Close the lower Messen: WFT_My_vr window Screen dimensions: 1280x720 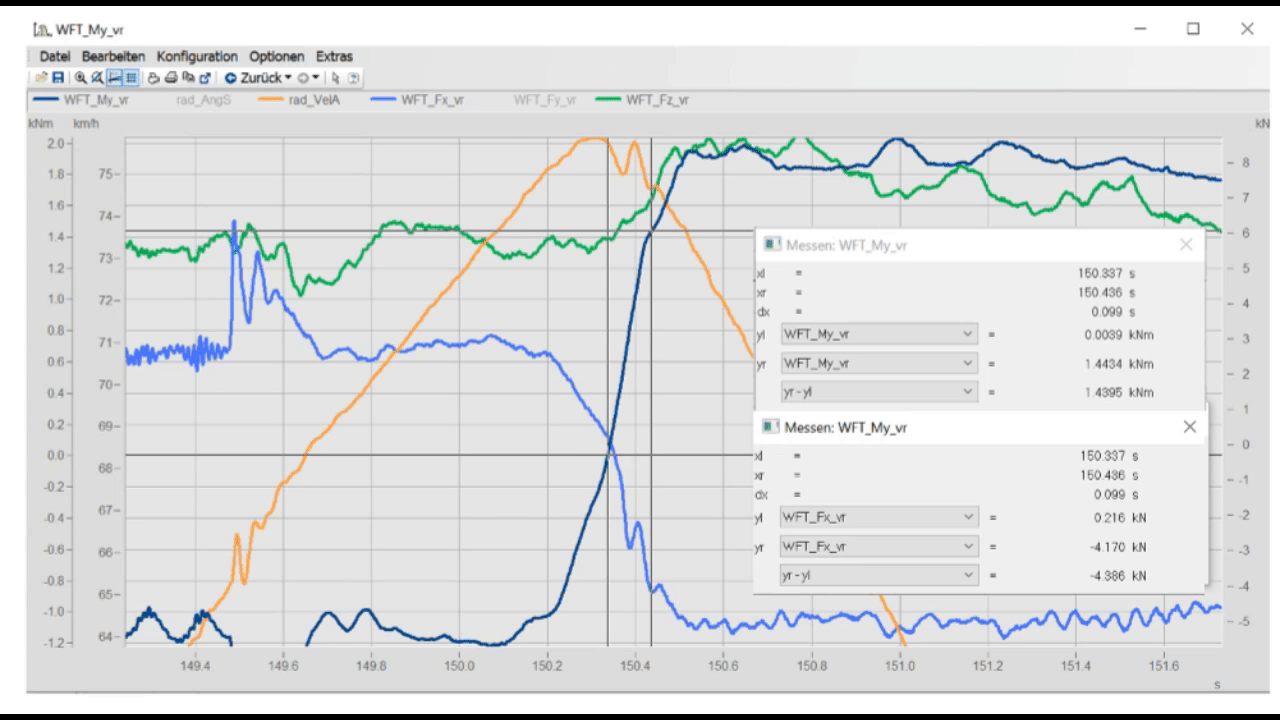pyautogui.click(x=1189, y=427)
